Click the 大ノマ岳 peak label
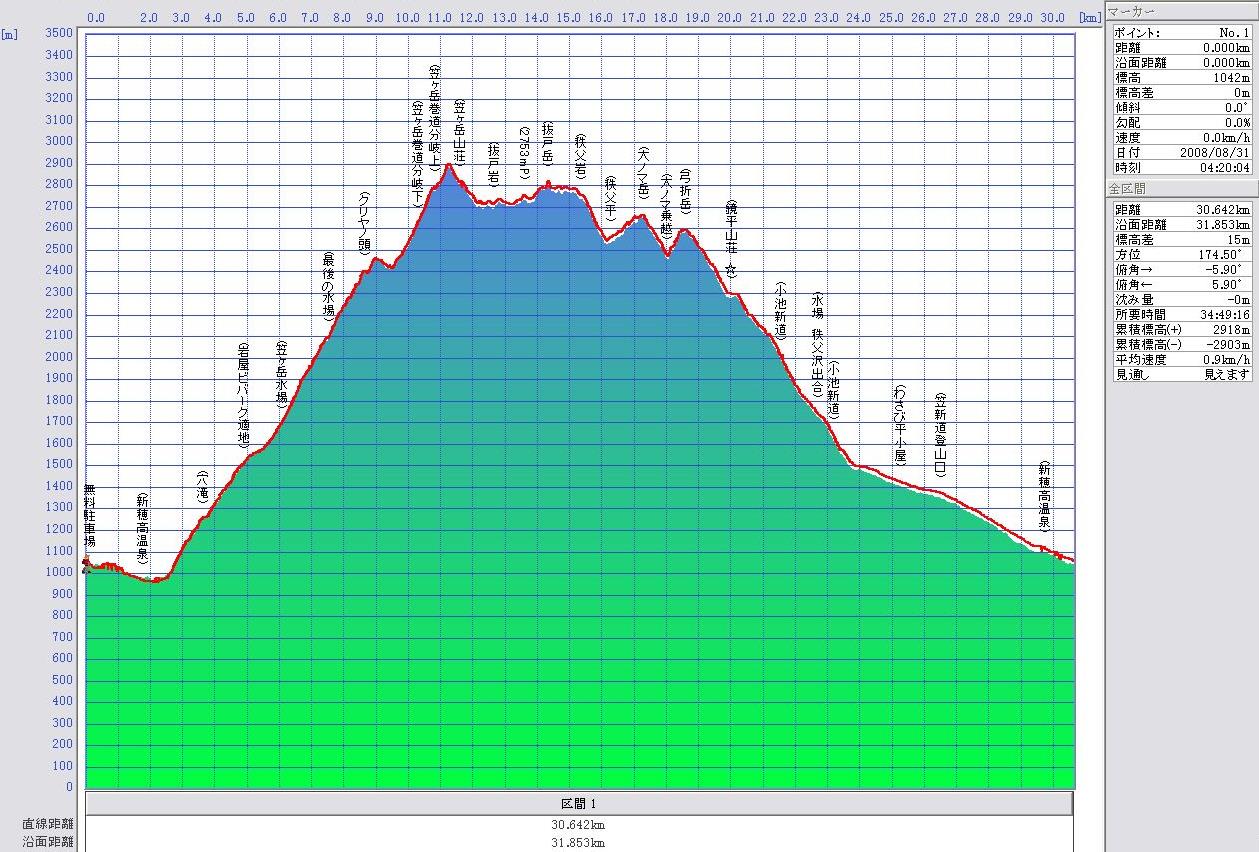The height and width of the screenshot is (852, 1259). 643,172
